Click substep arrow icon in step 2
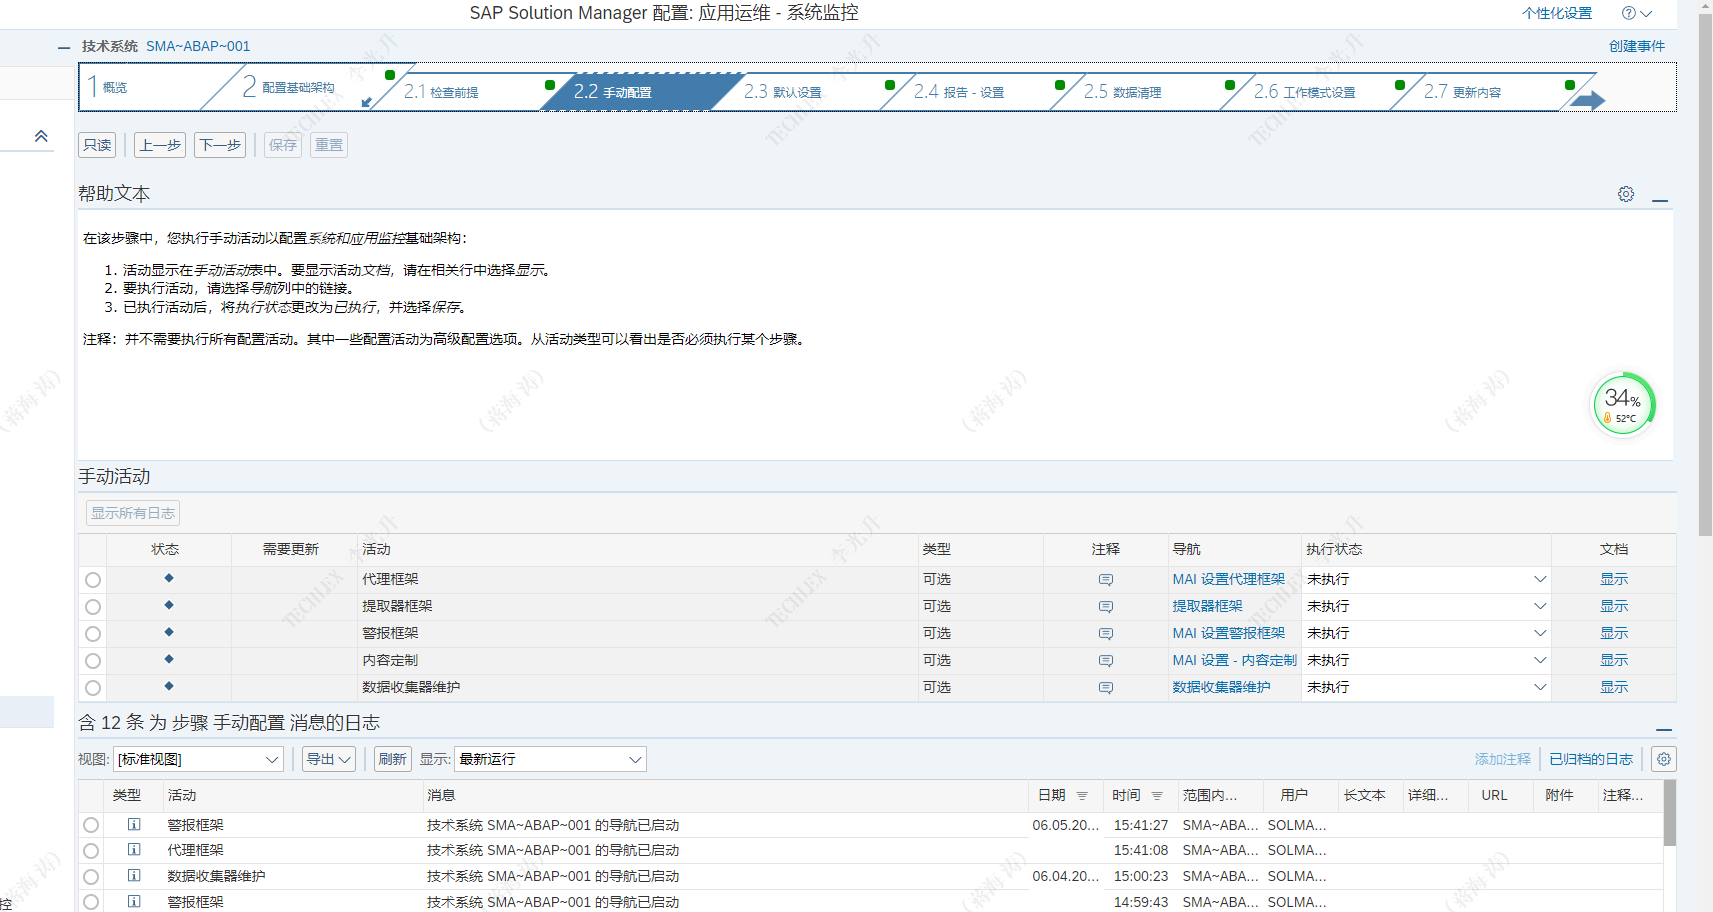 pyautogui.click(x=367, y=102)
